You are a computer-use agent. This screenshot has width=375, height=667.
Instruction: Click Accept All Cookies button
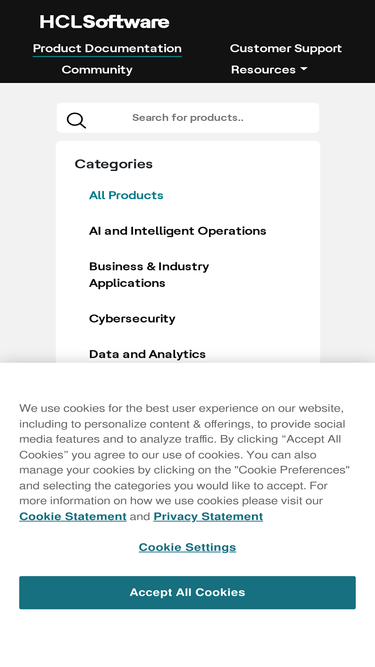click(x=188, y=593)
